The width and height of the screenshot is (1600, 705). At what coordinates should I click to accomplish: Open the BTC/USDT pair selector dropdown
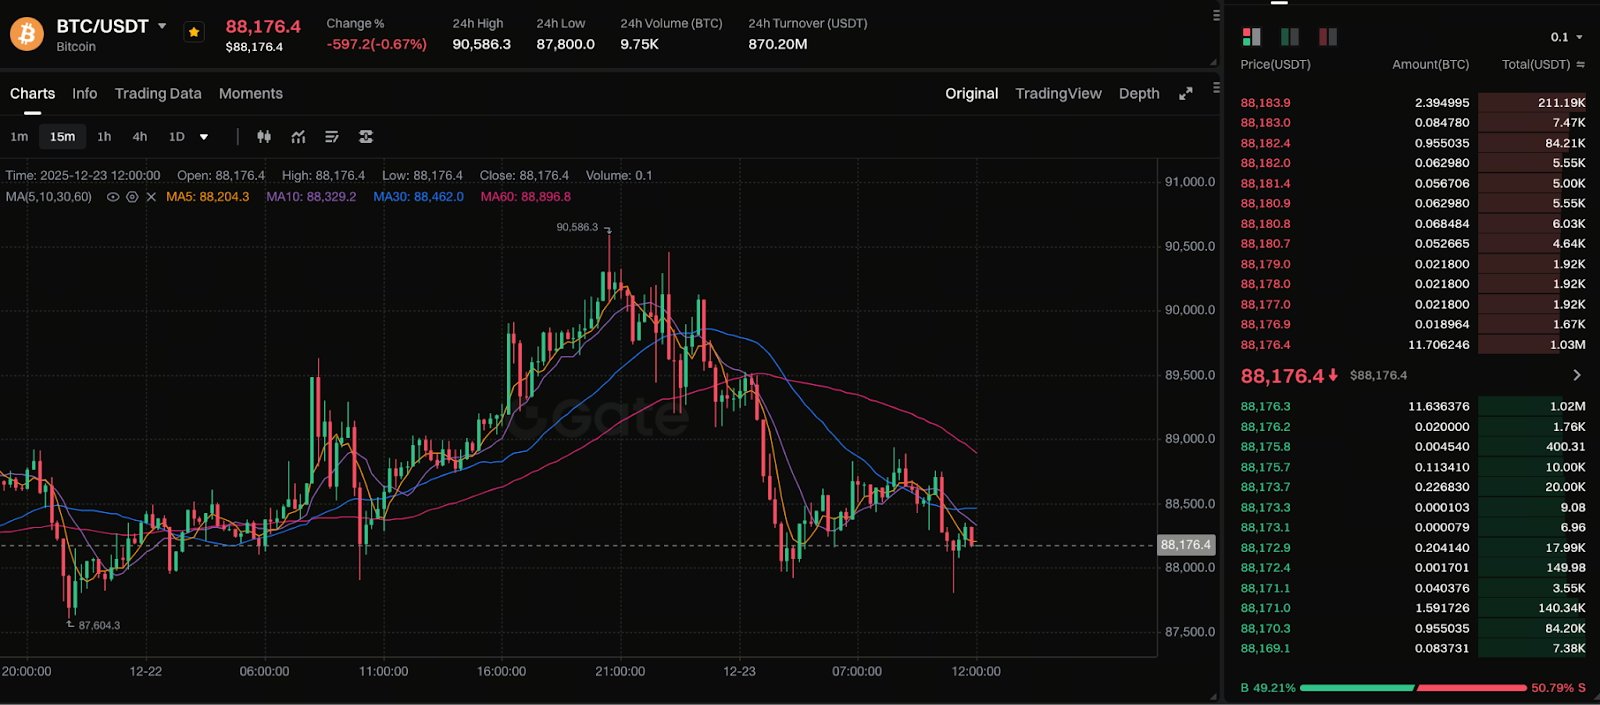click(x=162, y=26)
